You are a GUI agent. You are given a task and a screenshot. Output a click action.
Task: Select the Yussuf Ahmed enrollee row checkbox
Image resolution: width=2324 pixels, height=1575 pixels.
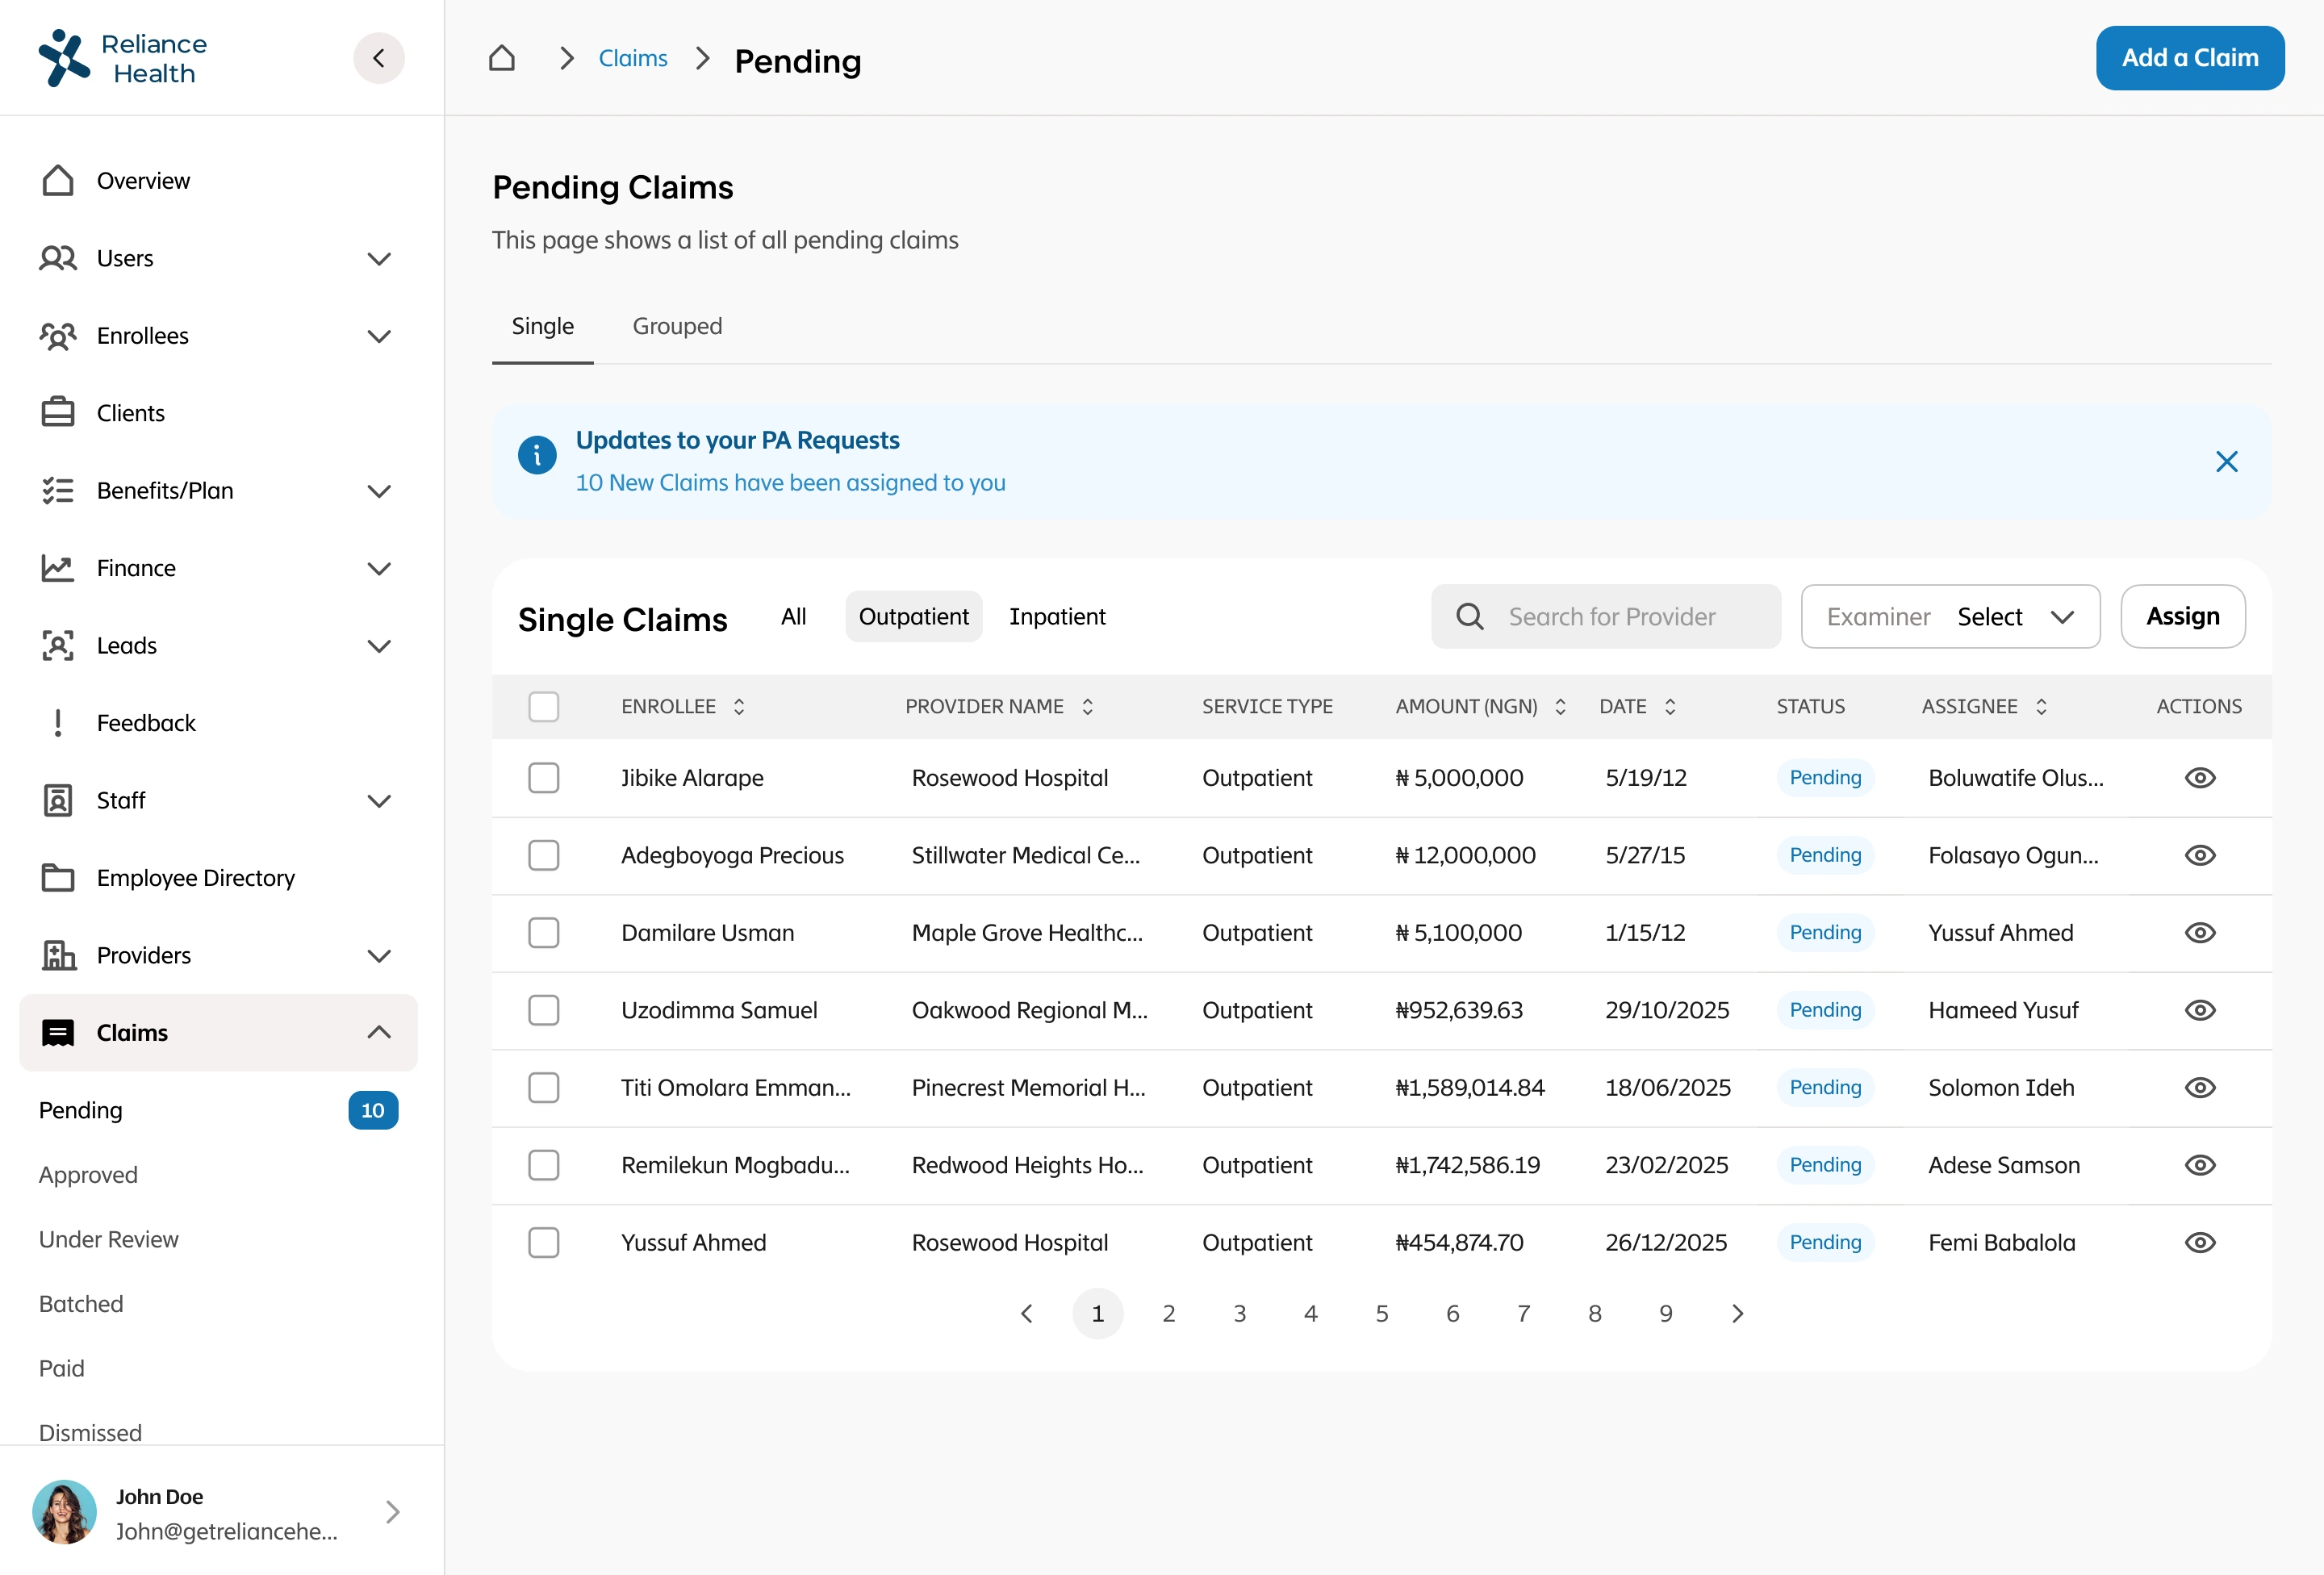pos(544,1243)
